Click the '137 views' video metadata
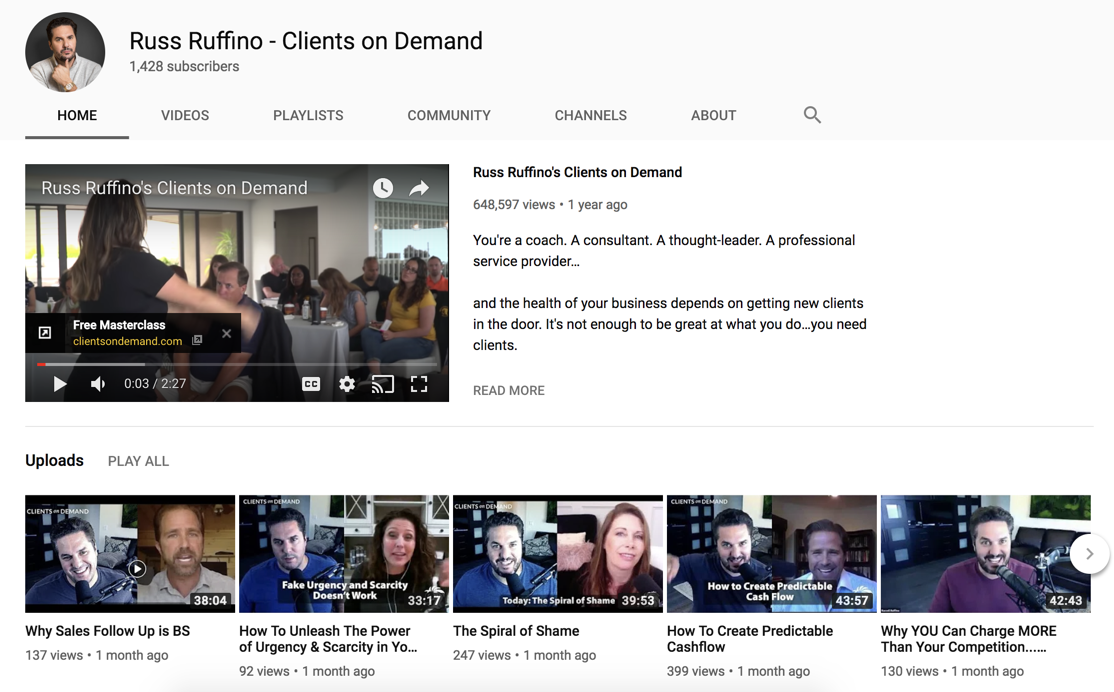 [x=54, y=655]
